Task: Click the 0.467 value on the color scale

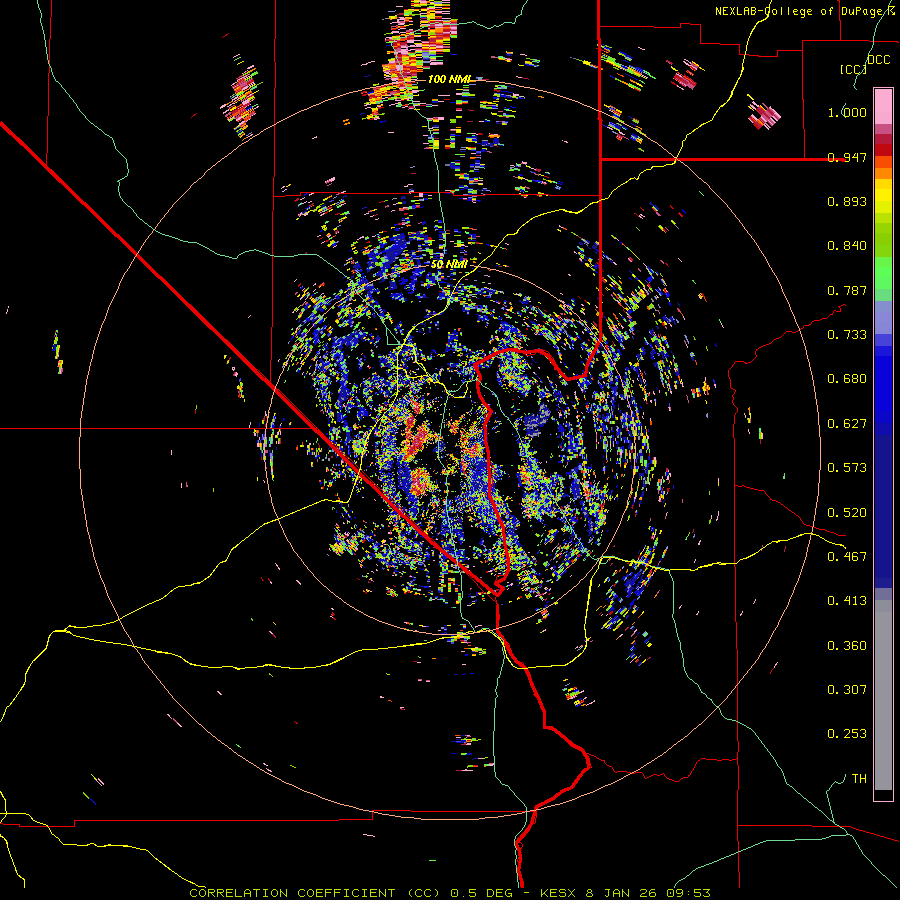Action: point(847,557)
